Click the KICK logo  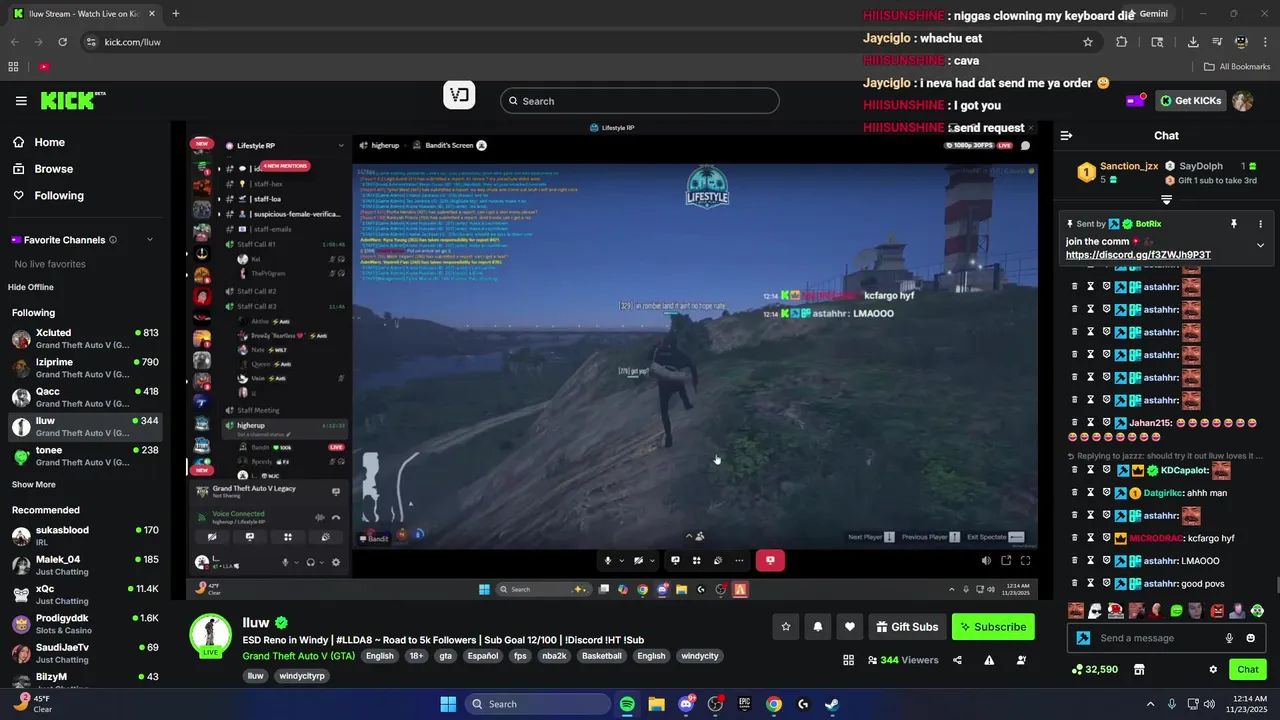pyautogui.click(x=71, y=100)
